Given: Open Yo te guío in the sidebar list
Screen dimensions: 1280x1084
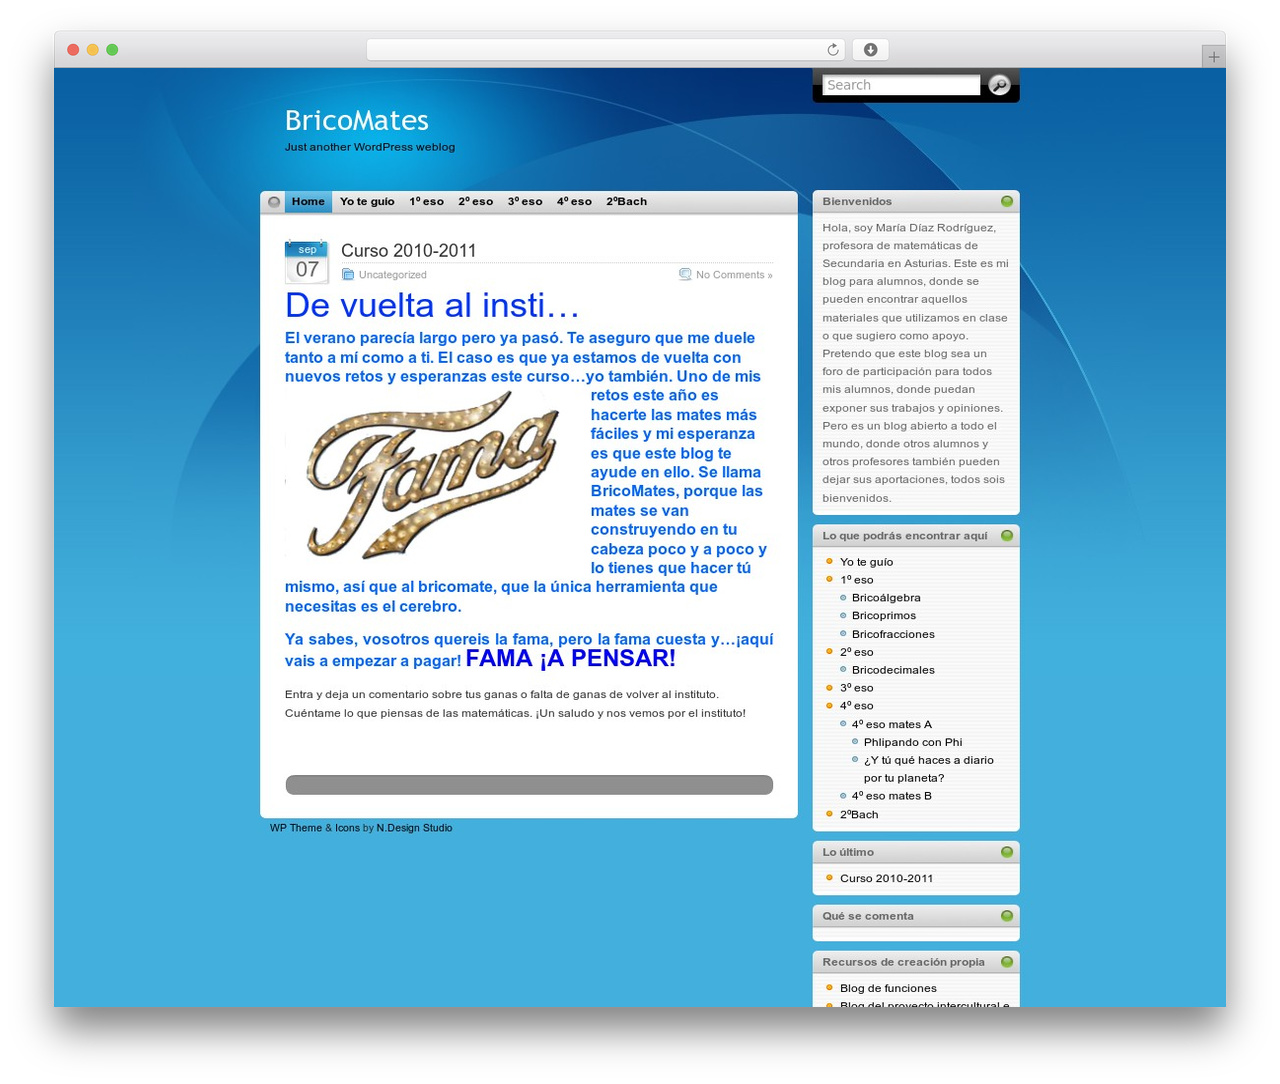Looking at the screenshot, I should tap(866, 562).
